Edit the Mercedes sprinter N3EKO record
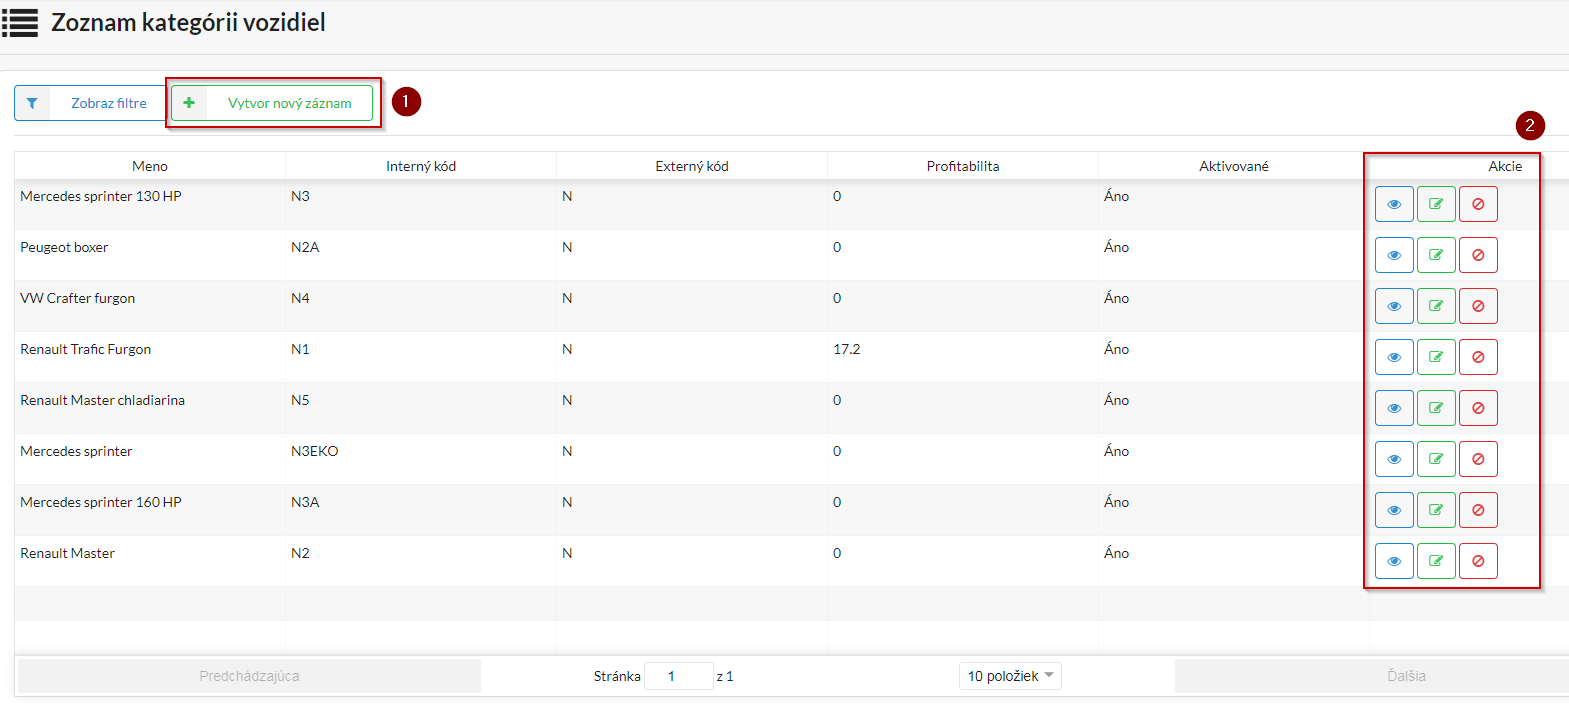Screen dimensions: 1569x705 click(x=1436, y=459)
